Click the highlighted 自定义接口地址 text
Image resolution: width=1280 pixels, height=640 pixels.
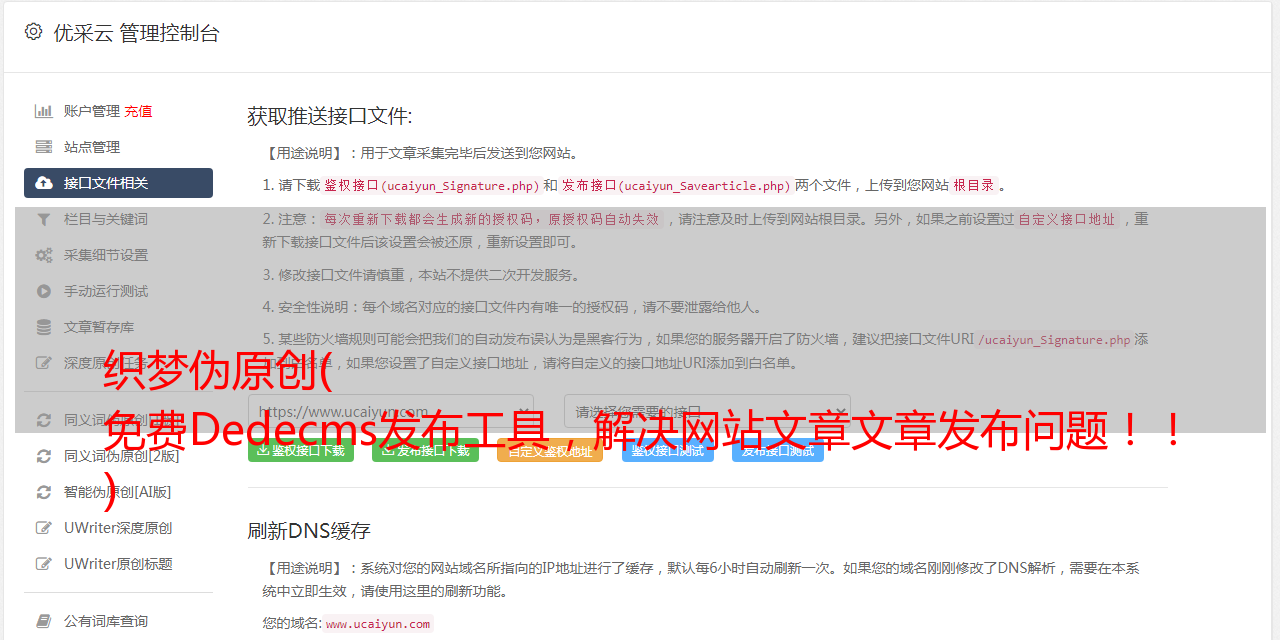click(1066, 219)
